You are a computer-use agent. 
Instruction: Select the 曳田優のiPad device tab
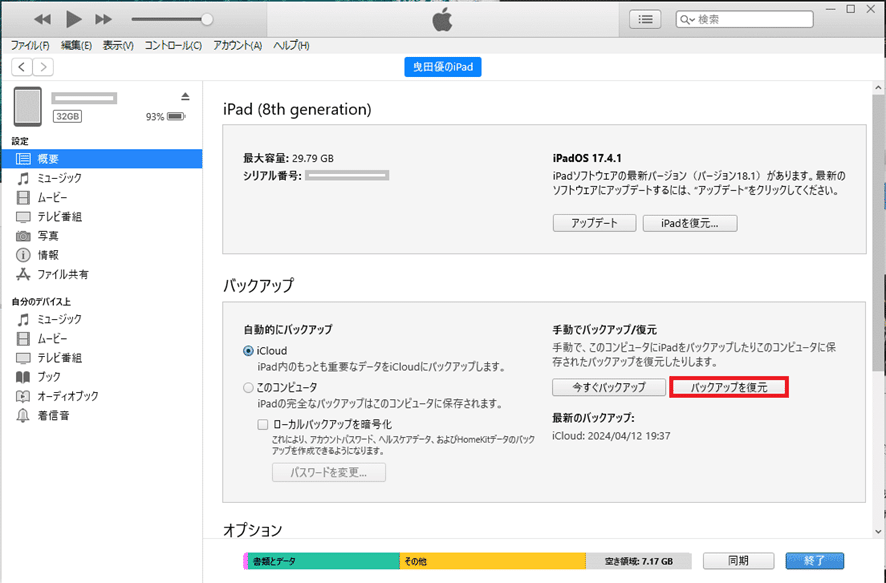pos(442,67)
